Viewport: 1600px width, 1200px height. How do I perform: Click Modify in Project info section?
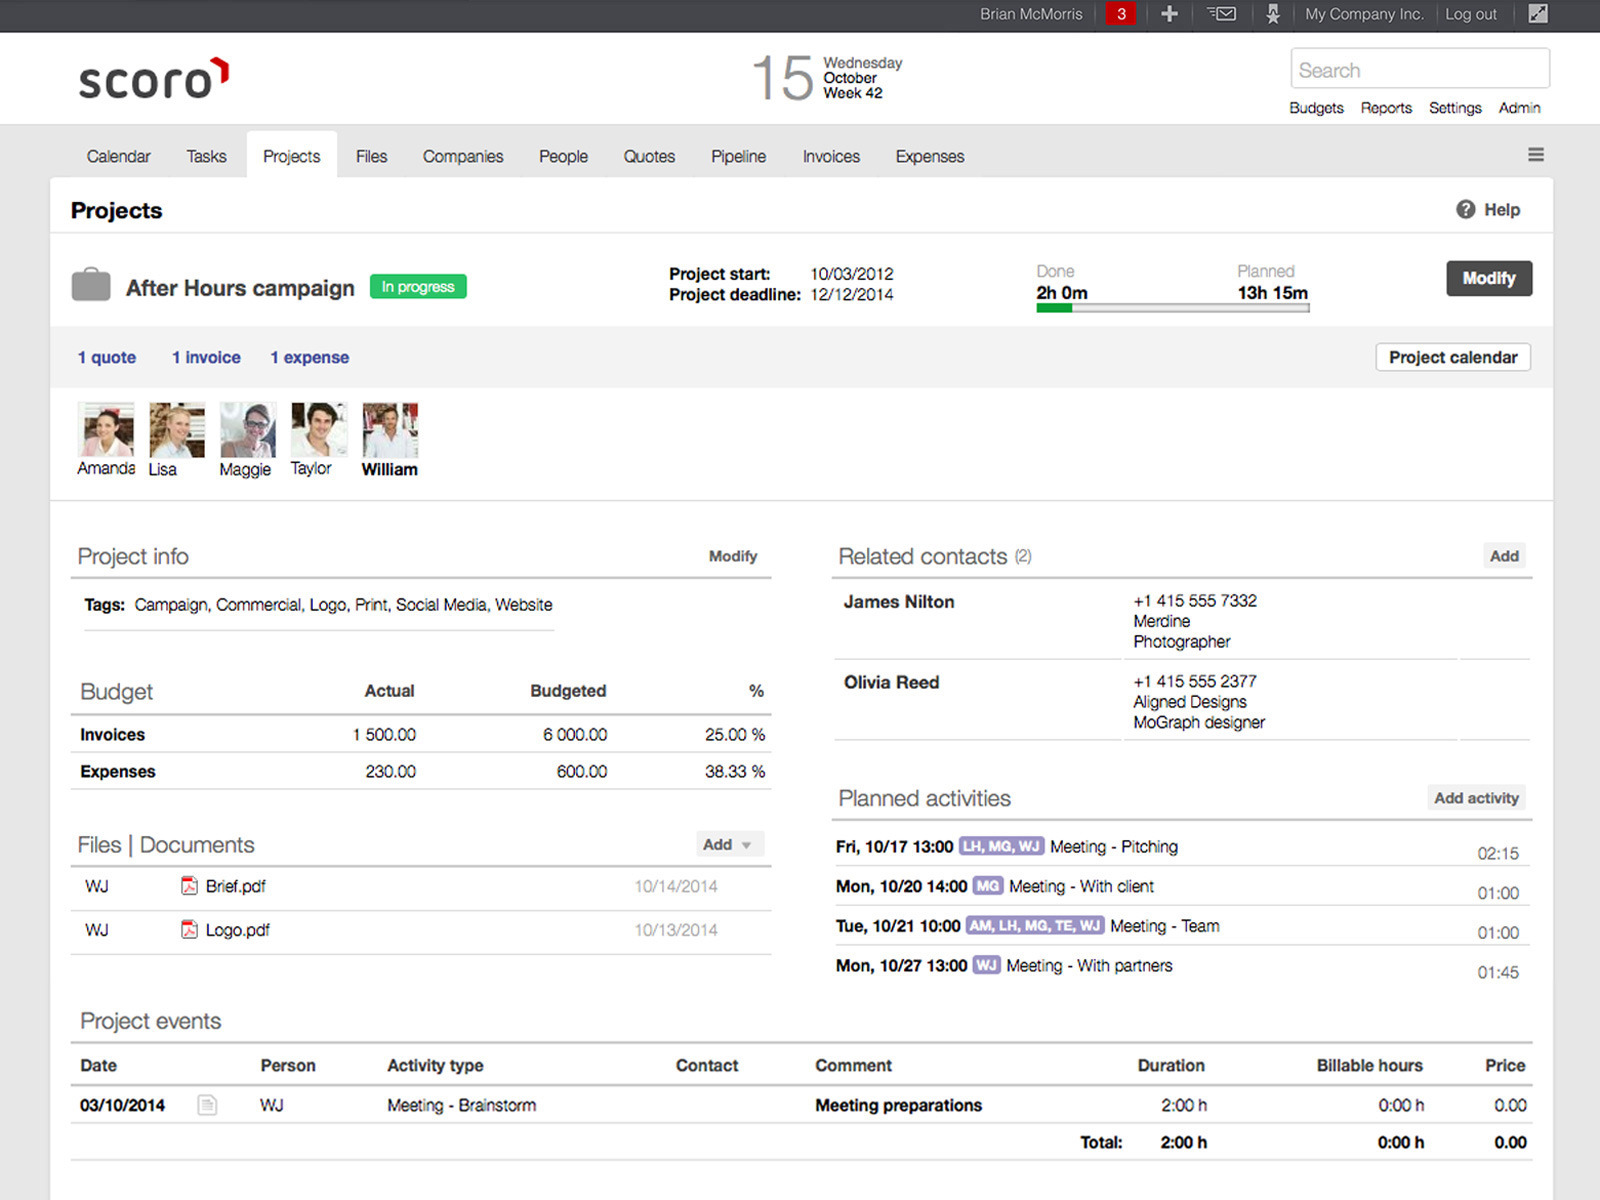733,556
